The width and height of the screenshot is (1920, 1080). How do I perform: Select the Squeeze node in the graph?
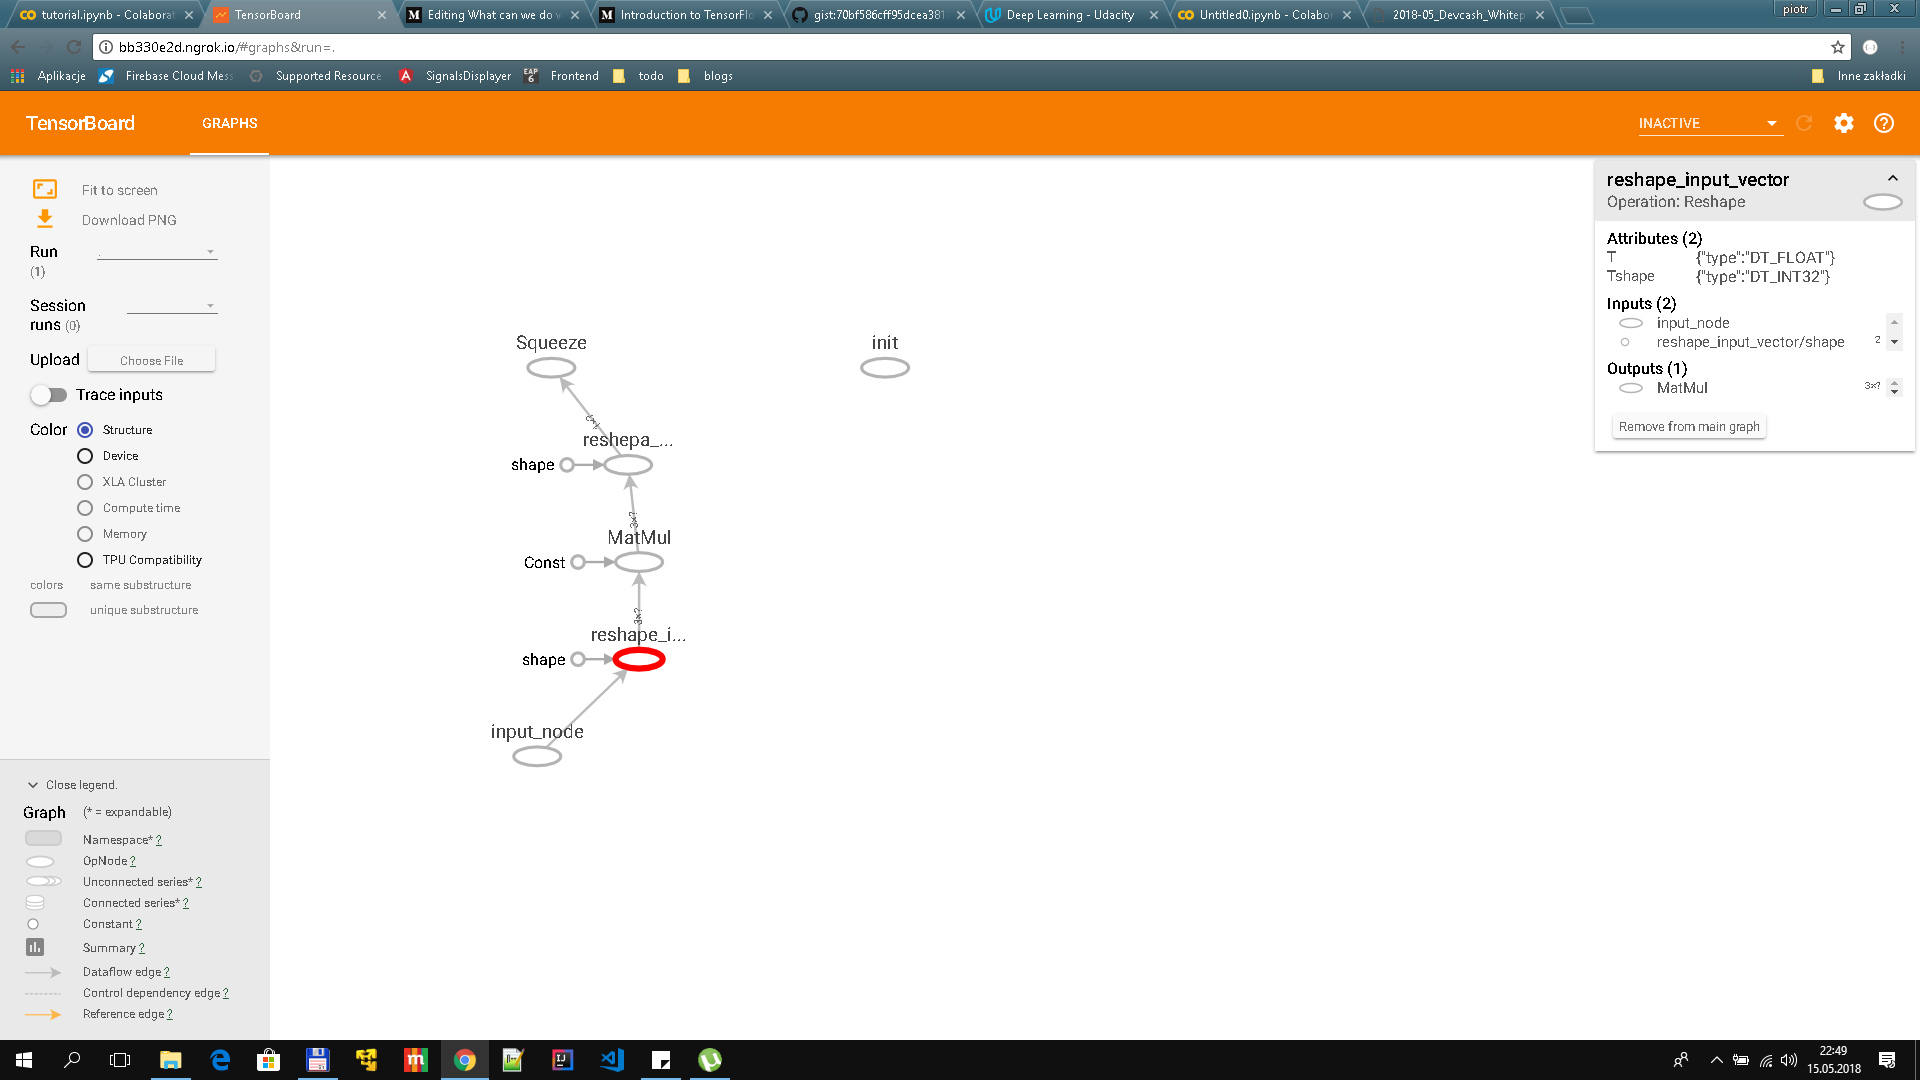(551, 367)
